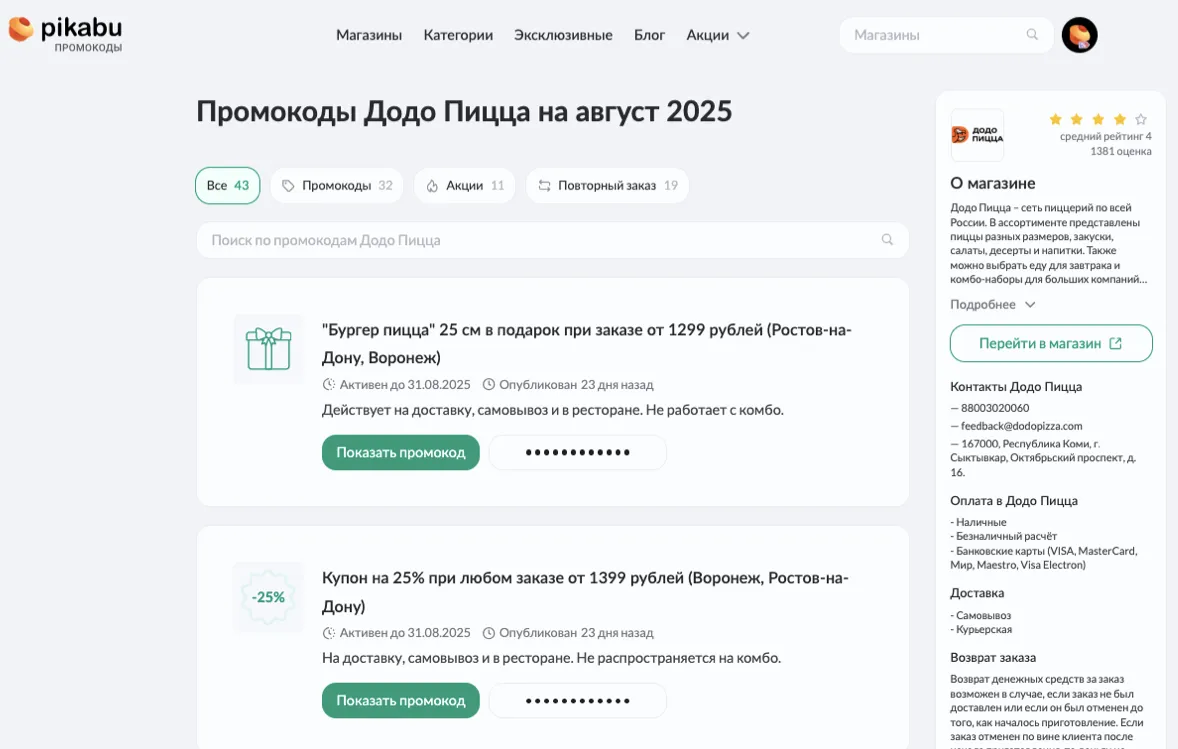Click the gift box icon on the Бургер пицца offer

(x=268, y=349)
